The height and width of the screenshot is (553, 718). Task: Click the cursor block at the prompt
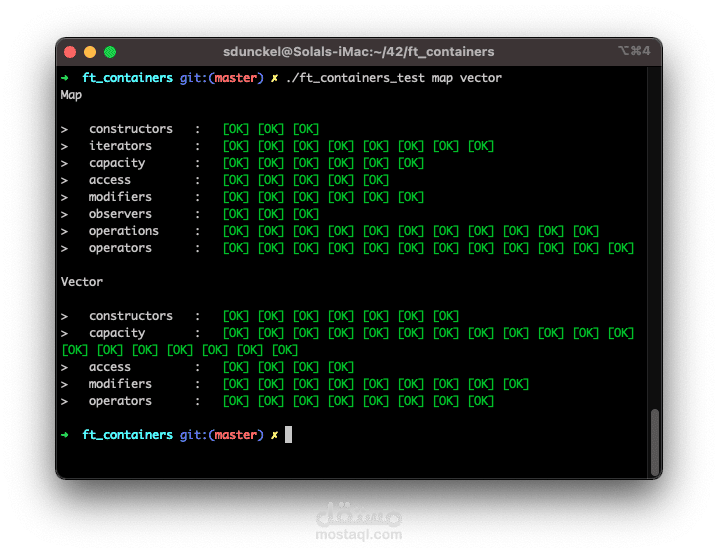tap(288, 434)
